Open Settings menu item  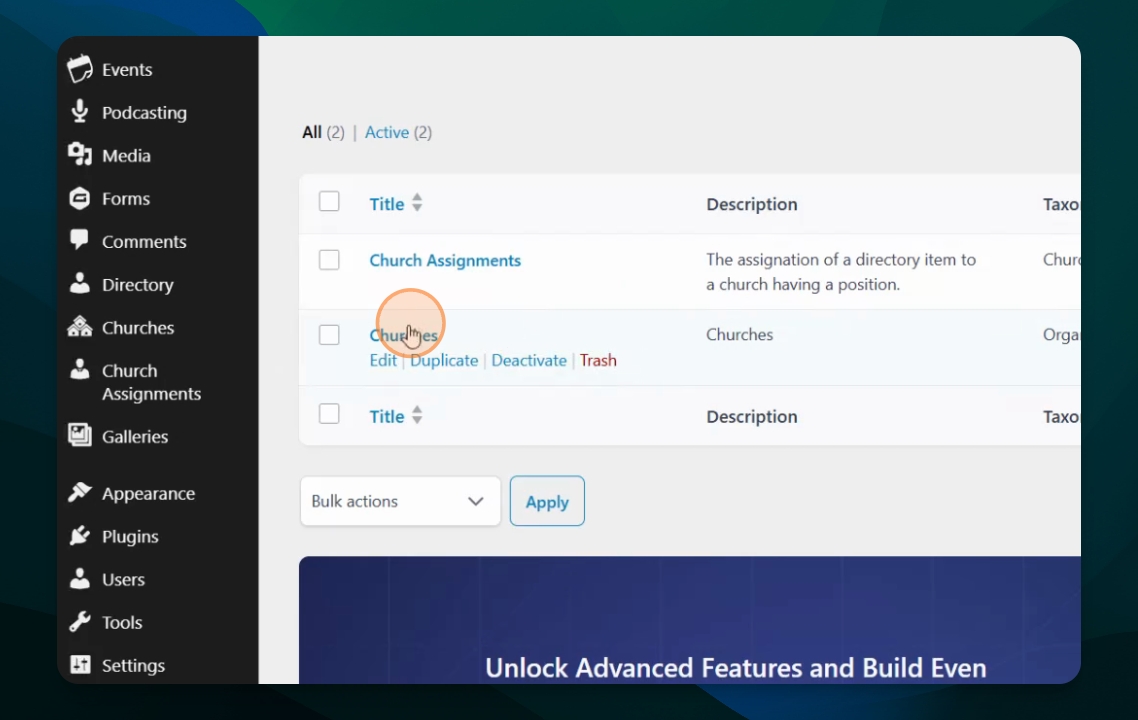(134, 666)
